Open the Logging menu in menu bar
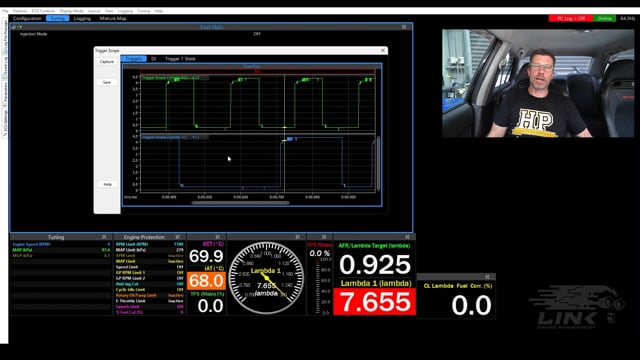This screenshot has height=360, width=640. tap(125, 11)
